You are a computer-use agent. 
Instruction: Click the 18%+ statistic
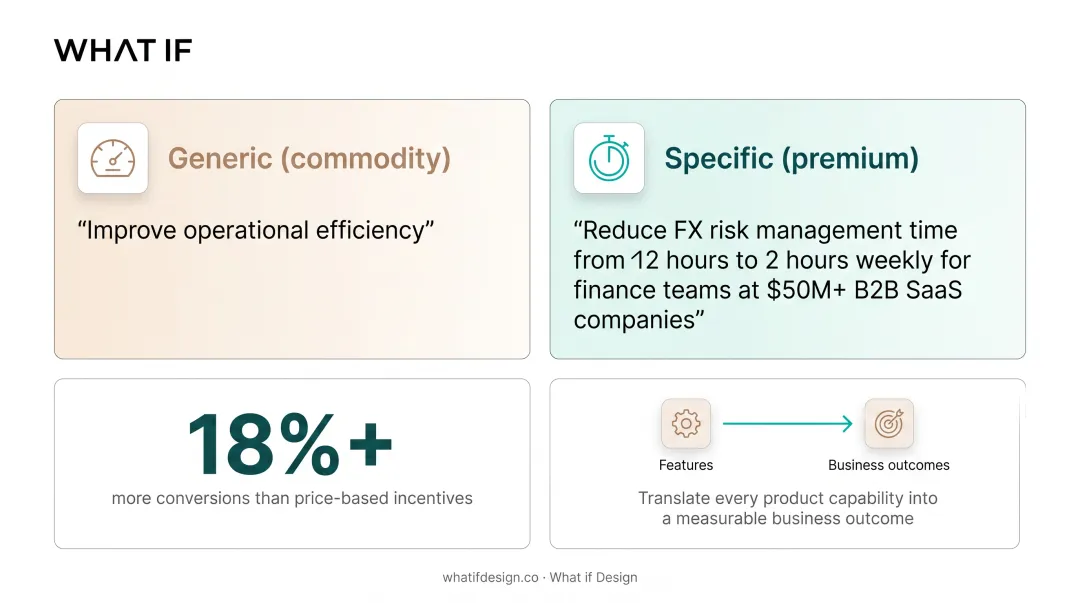(290, 444)
